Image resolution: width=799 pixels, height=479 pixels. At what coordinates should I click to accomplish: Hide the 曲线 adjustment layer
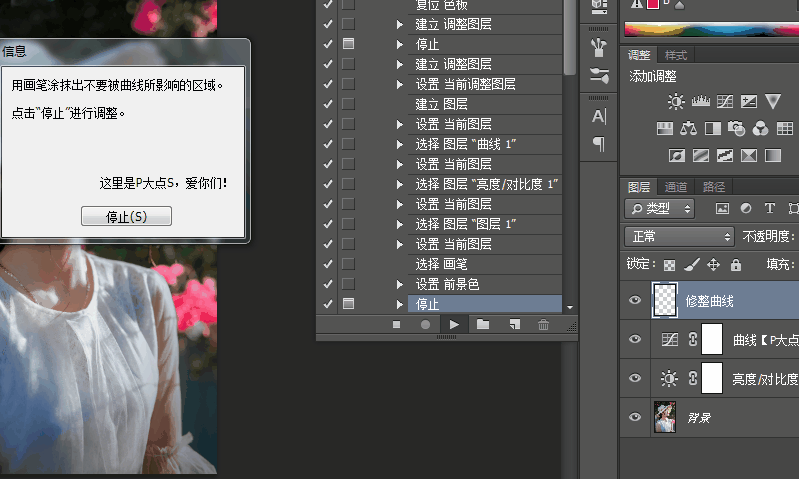click(635, 339)
